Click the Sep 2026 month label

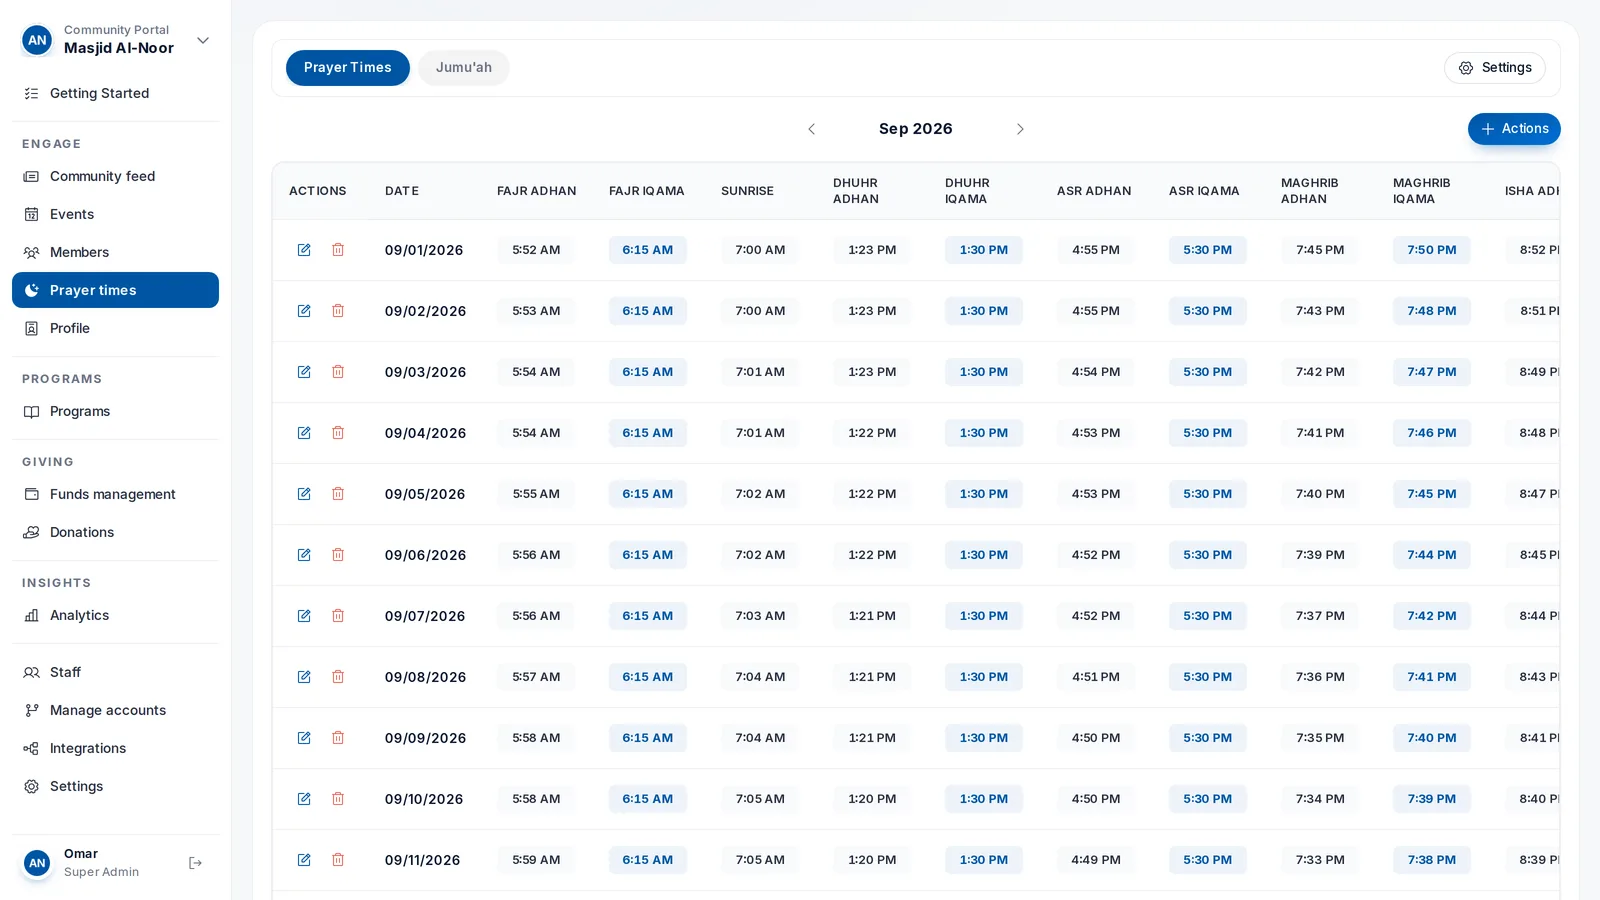click(x=915, y=129)
